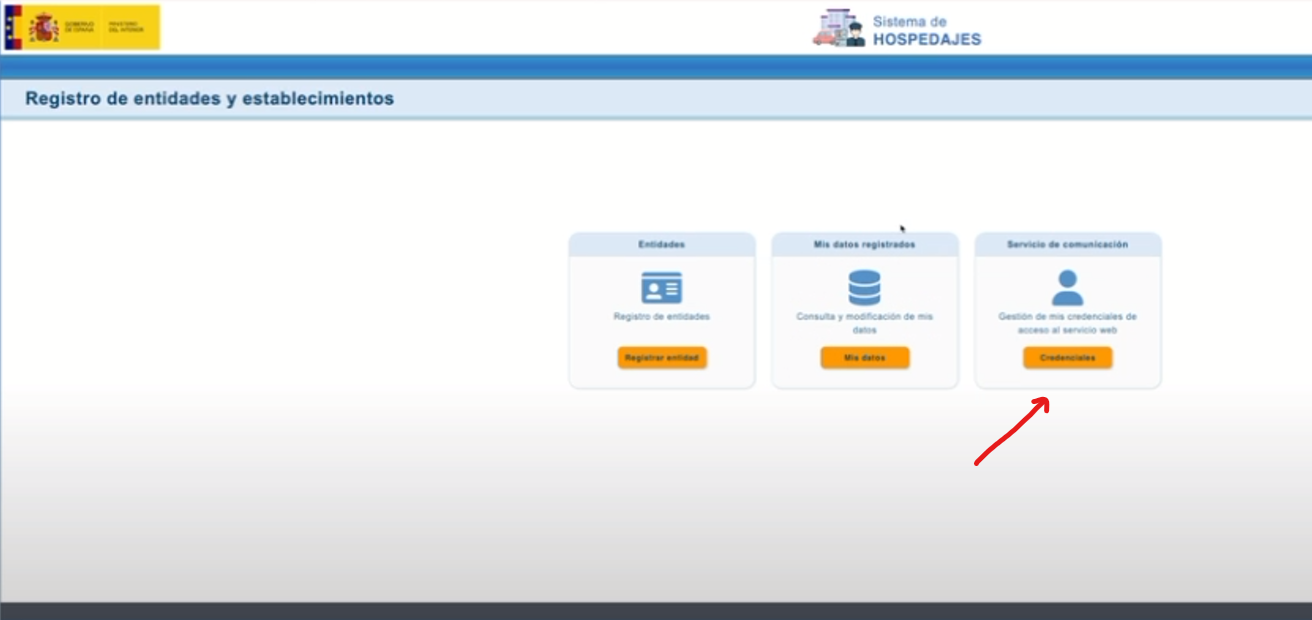This screenshot has width=1312, height=620.
Task: Click the Registro de entidades y establecimientos heading
Action: coord(209,99)
